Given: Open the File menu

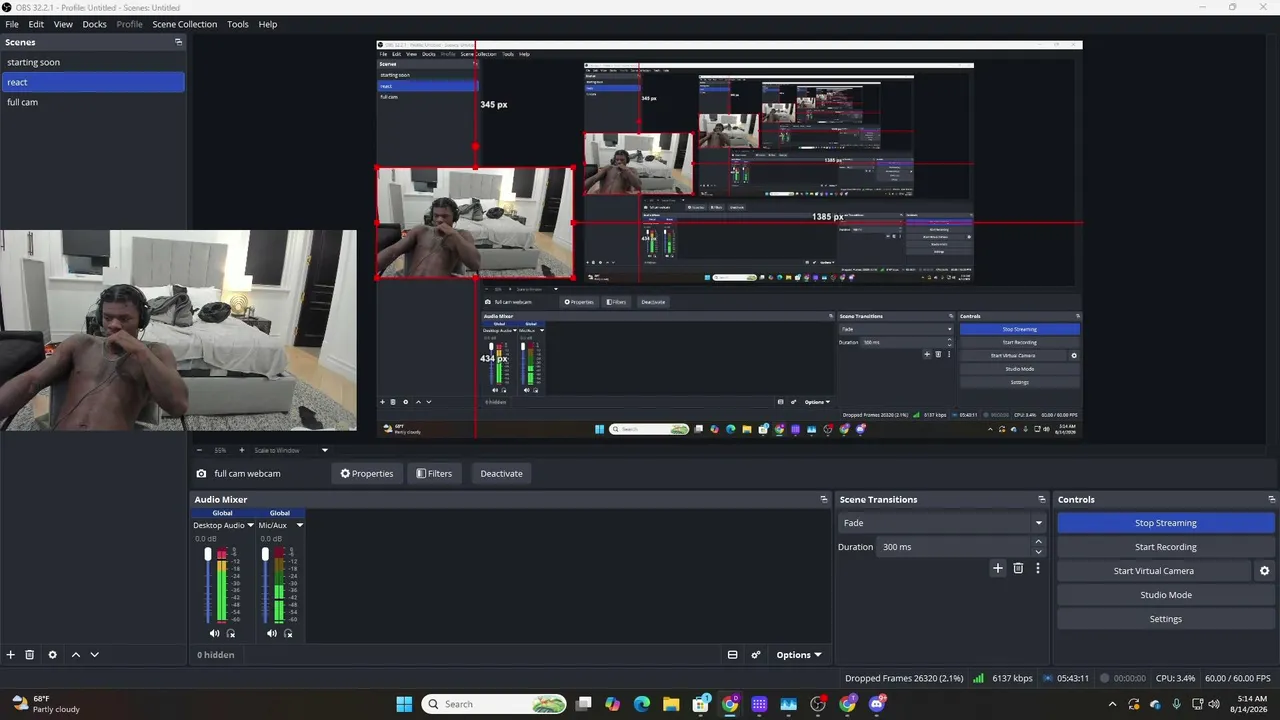Looking at the screenshot, I should 12,24.
